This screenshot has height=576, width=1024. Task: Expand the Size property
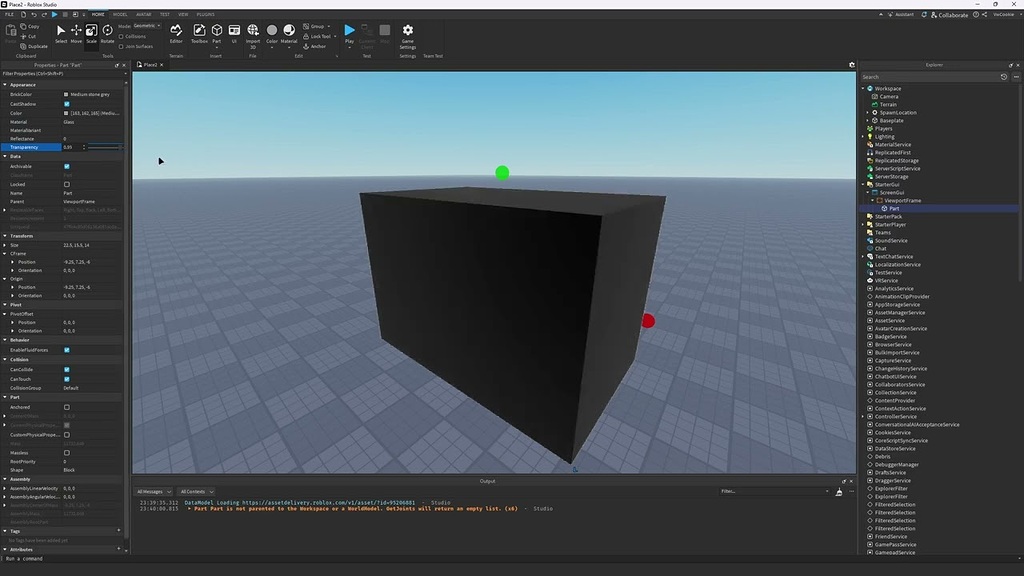(5, 245)
